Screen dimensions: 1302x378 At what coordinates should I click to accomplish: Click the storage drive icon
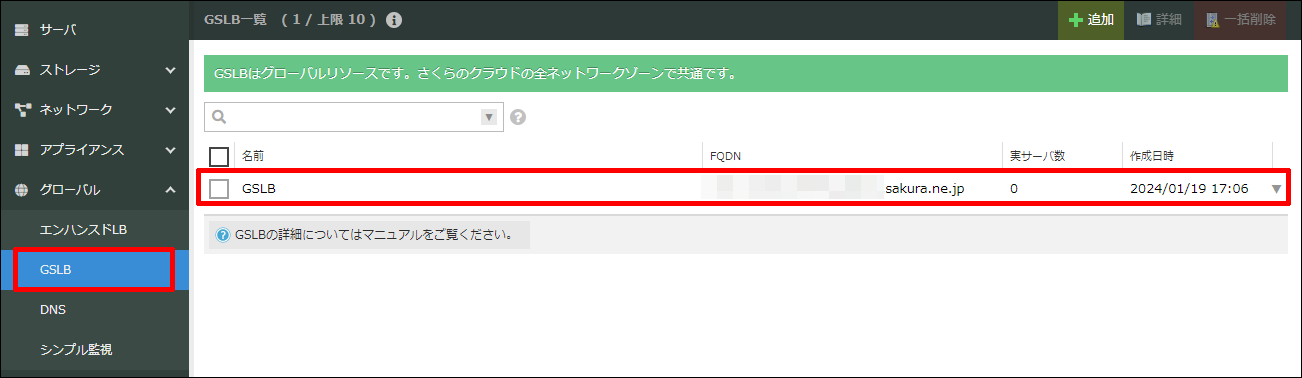pos(21,70)
